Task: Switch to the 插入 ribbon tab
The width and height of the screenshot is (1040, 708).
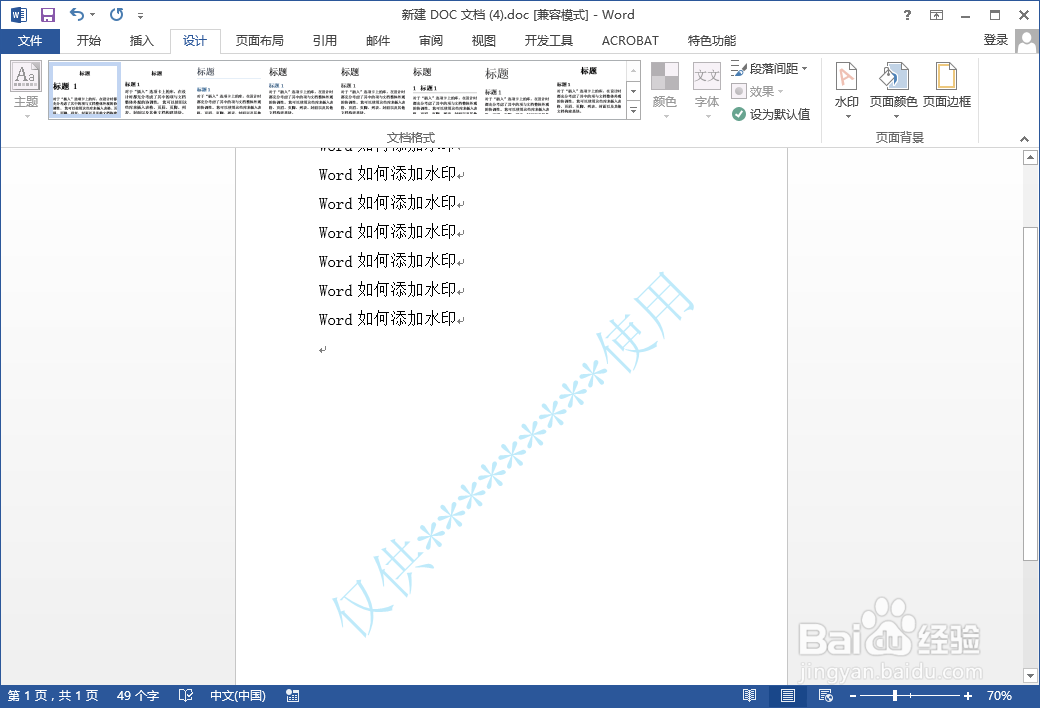Action: click(141, 40)
